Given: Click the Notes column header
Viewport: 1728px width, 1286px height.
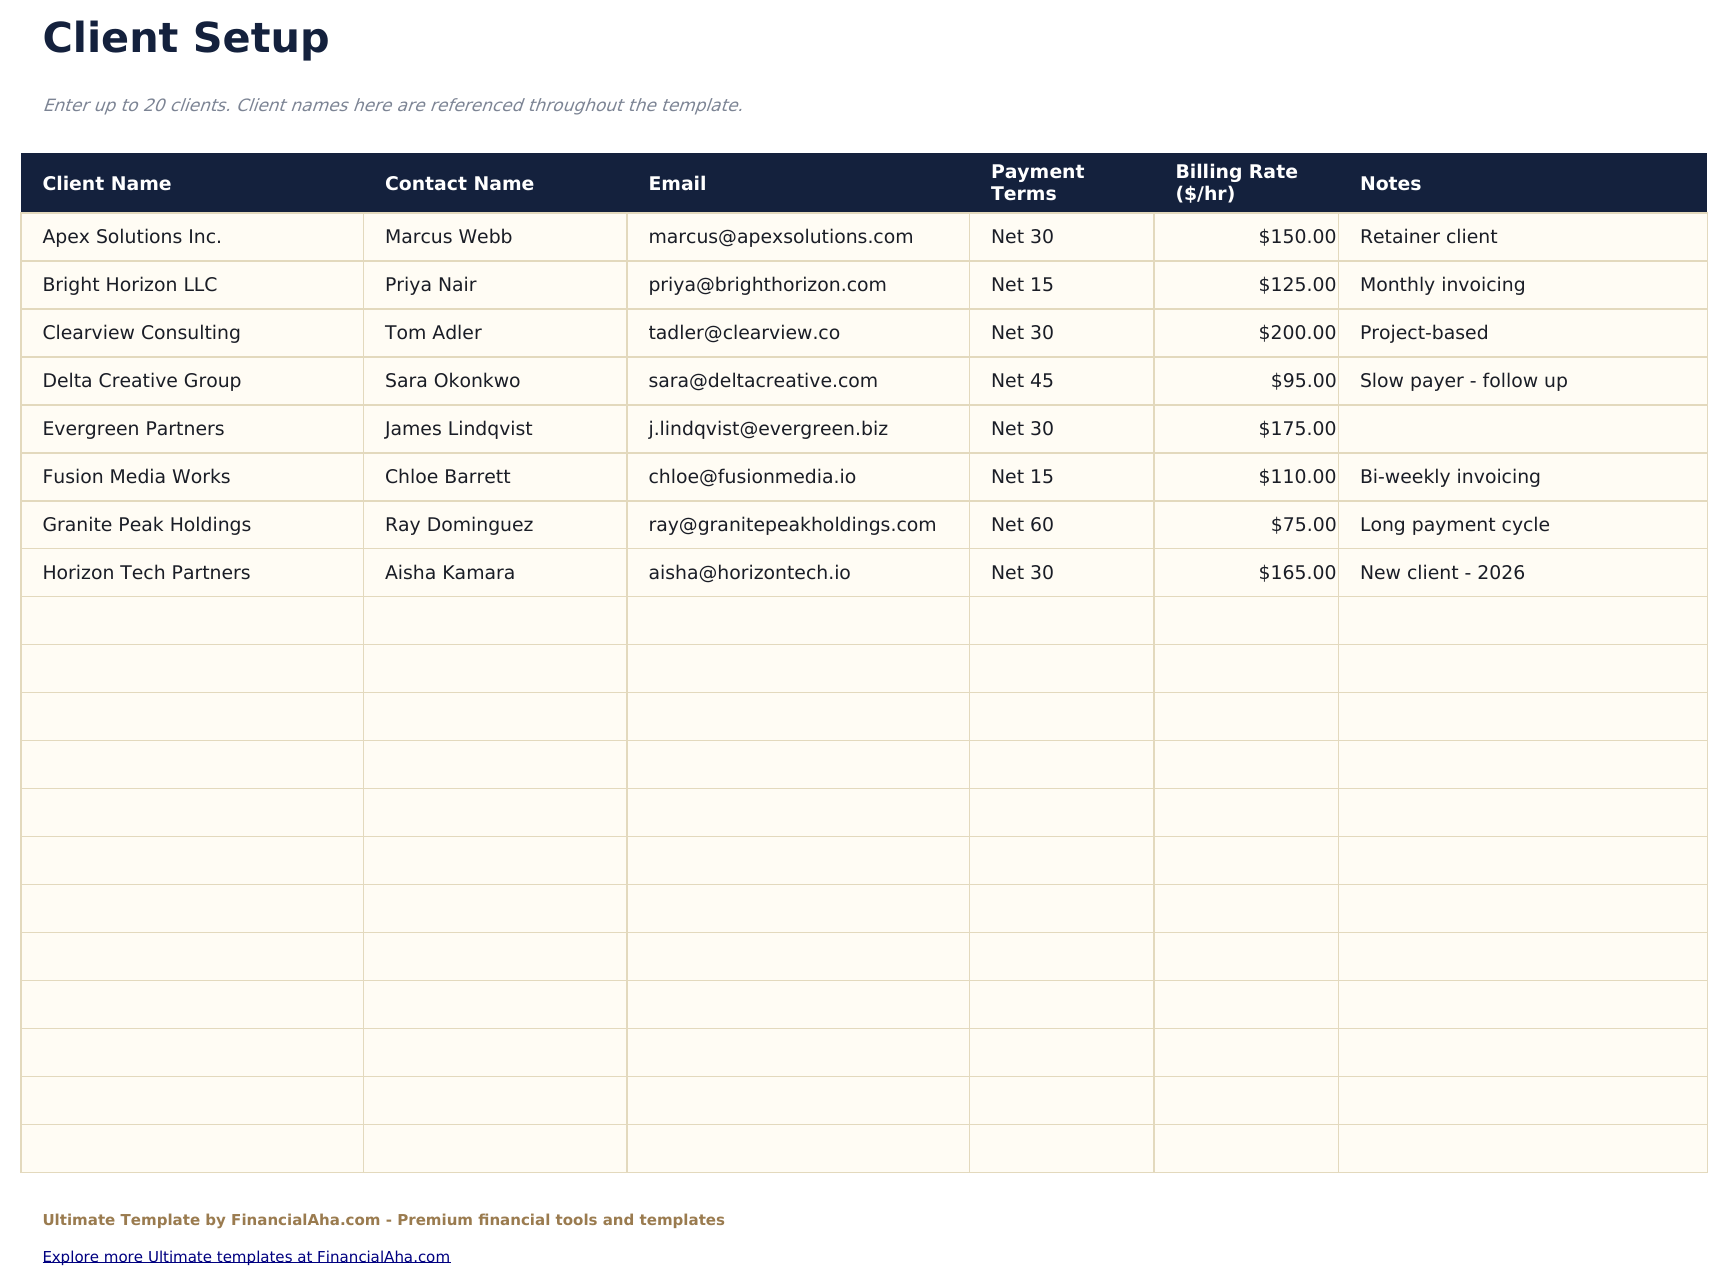Looking at the screenshot, I should 1391,184.
